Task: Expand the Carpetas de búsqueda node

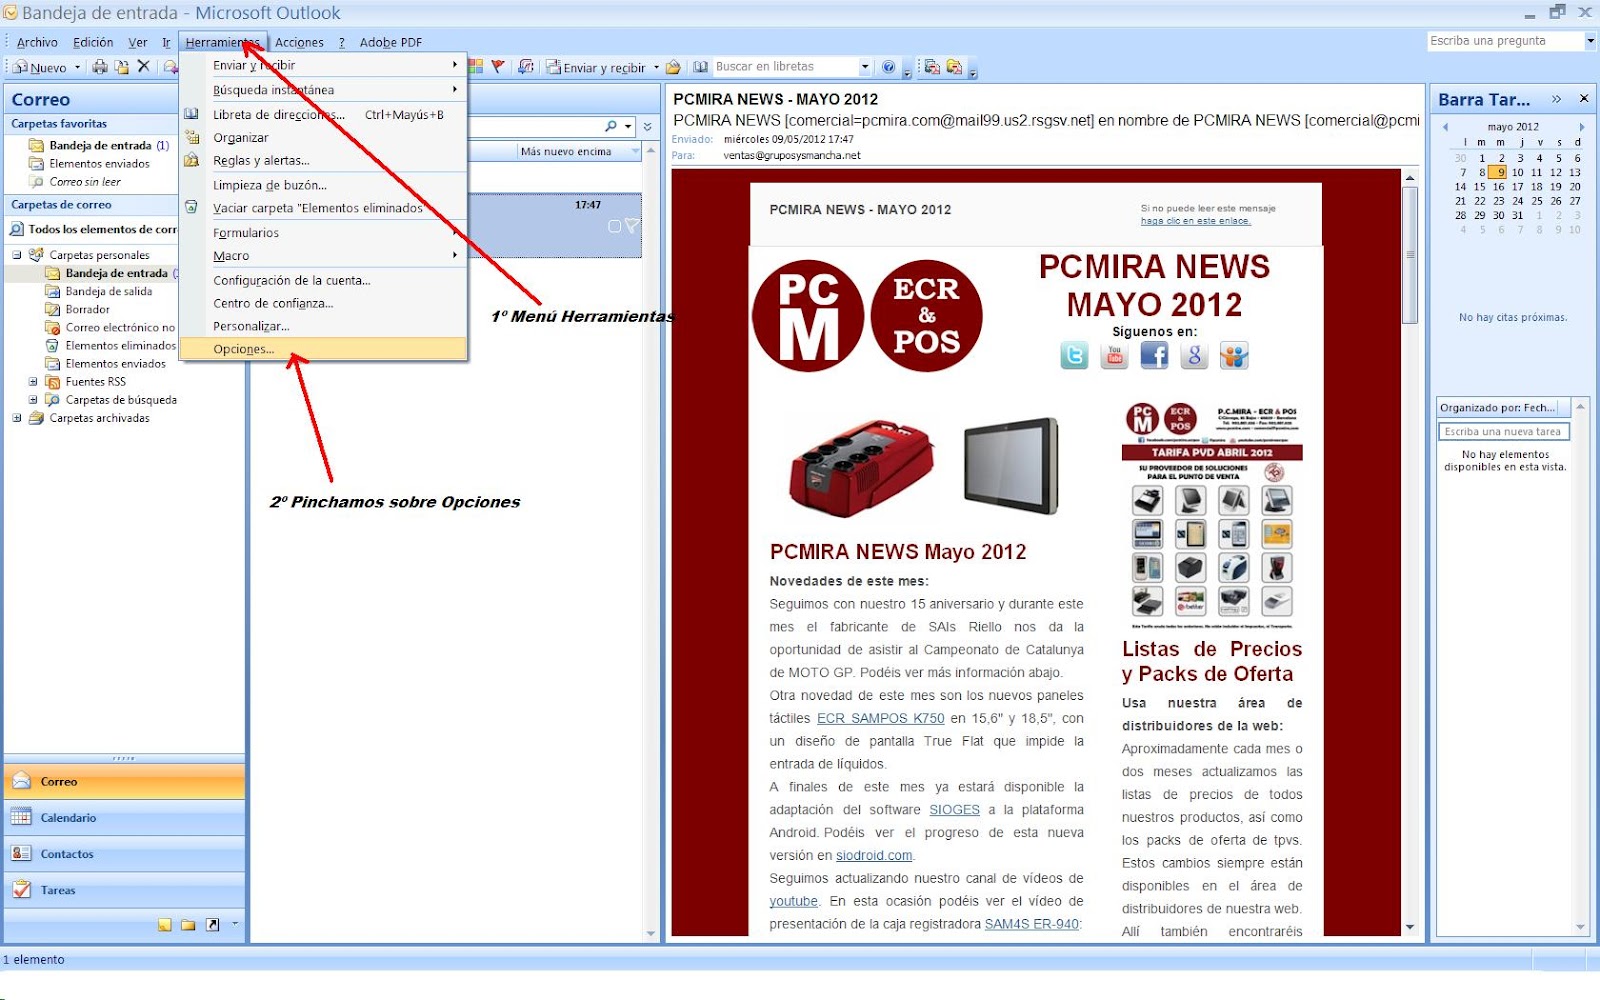Action: click(x=33, y=400)
